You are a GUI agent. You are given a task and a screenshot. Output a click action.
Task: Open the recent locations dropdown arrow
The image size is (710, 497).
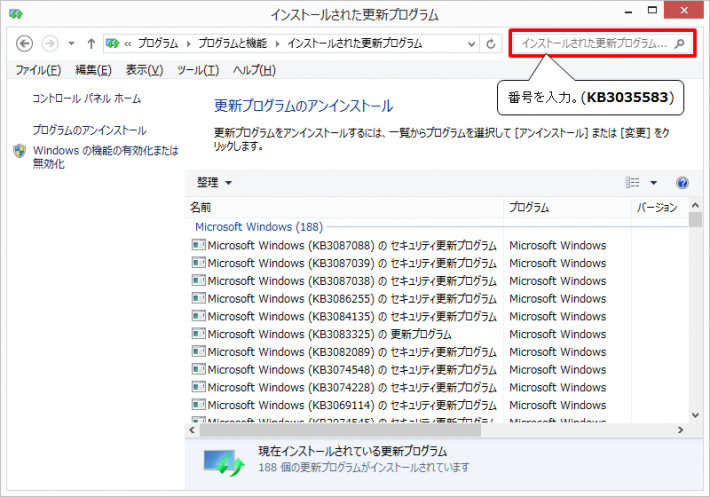(71, 44)
